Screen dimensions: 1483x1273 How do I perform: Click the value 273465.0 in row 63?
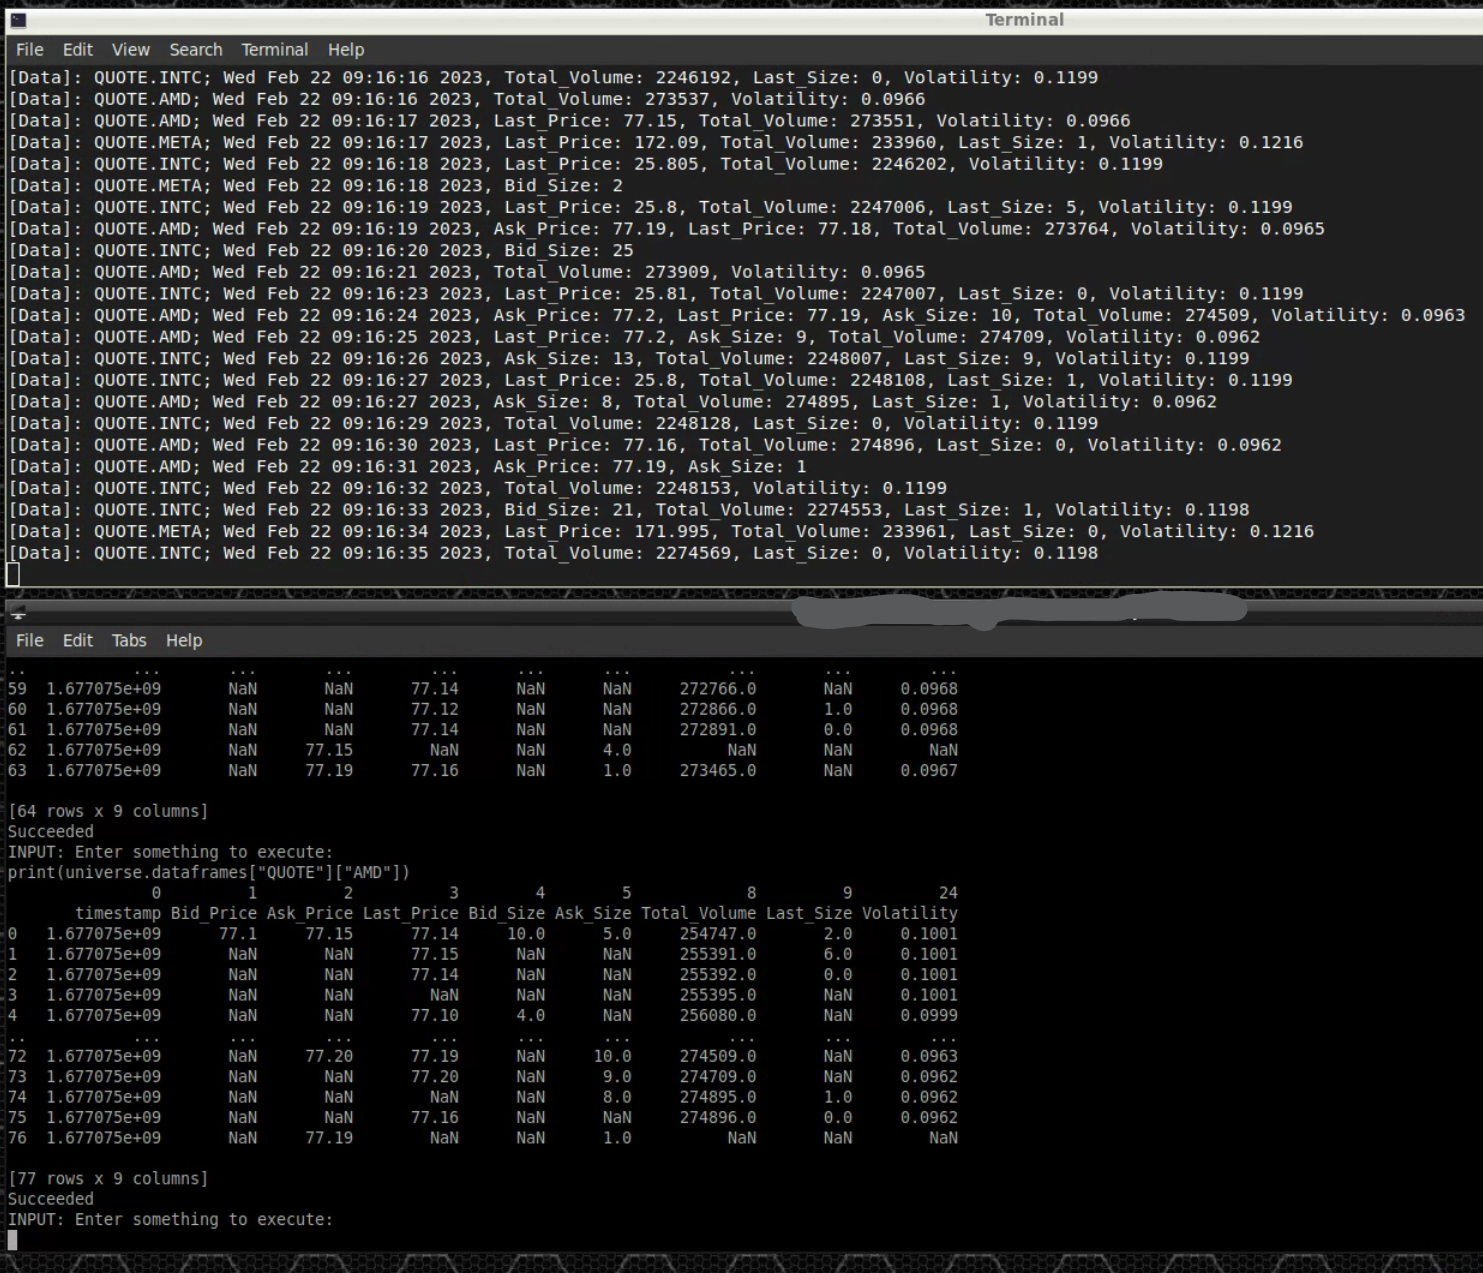coord(718,771)
